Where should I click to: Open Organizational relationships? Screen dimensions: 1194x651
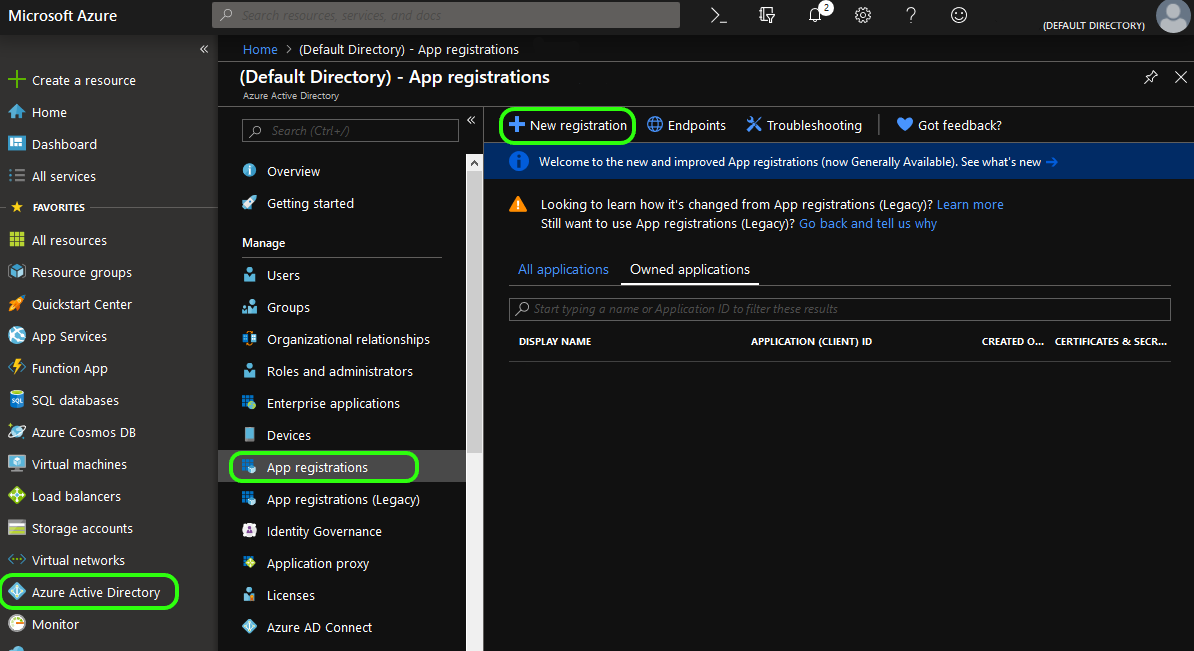click(336, 339)
